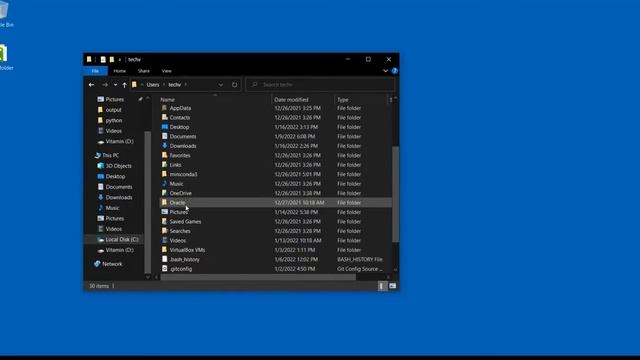Select the Searches folder

(x=180, y=231)
